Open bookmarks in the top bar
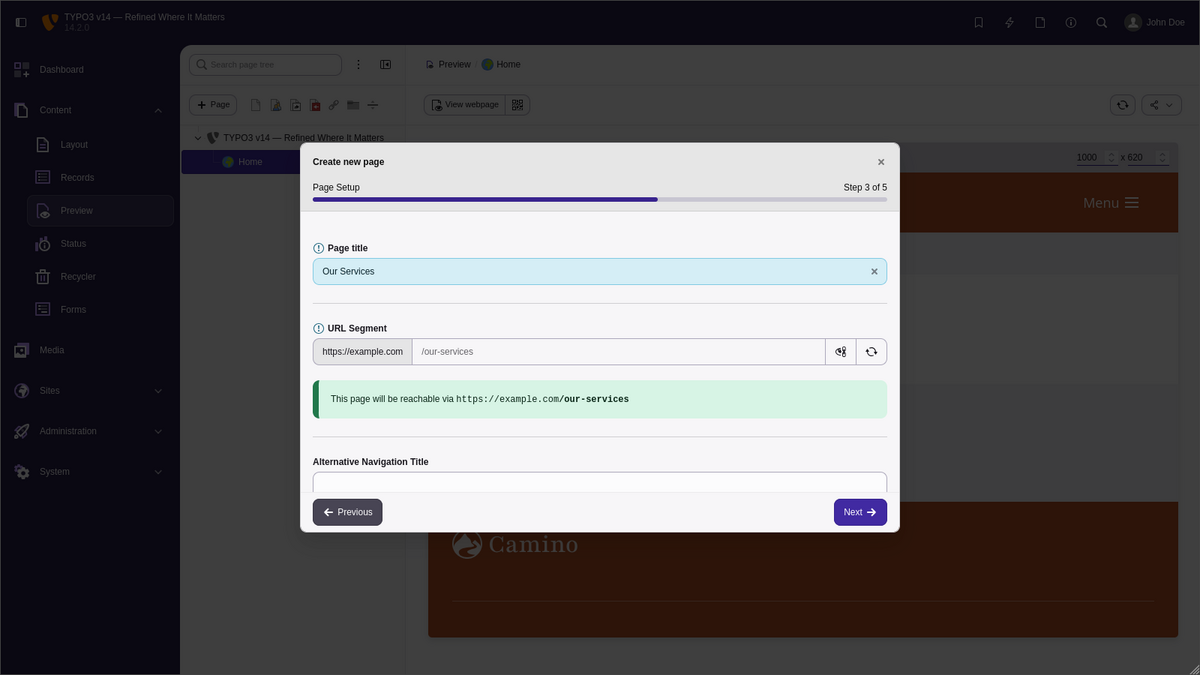Image resolution: width=1200 pixels, height=675 pixels. pyautogui.click(x=979, y=22)
